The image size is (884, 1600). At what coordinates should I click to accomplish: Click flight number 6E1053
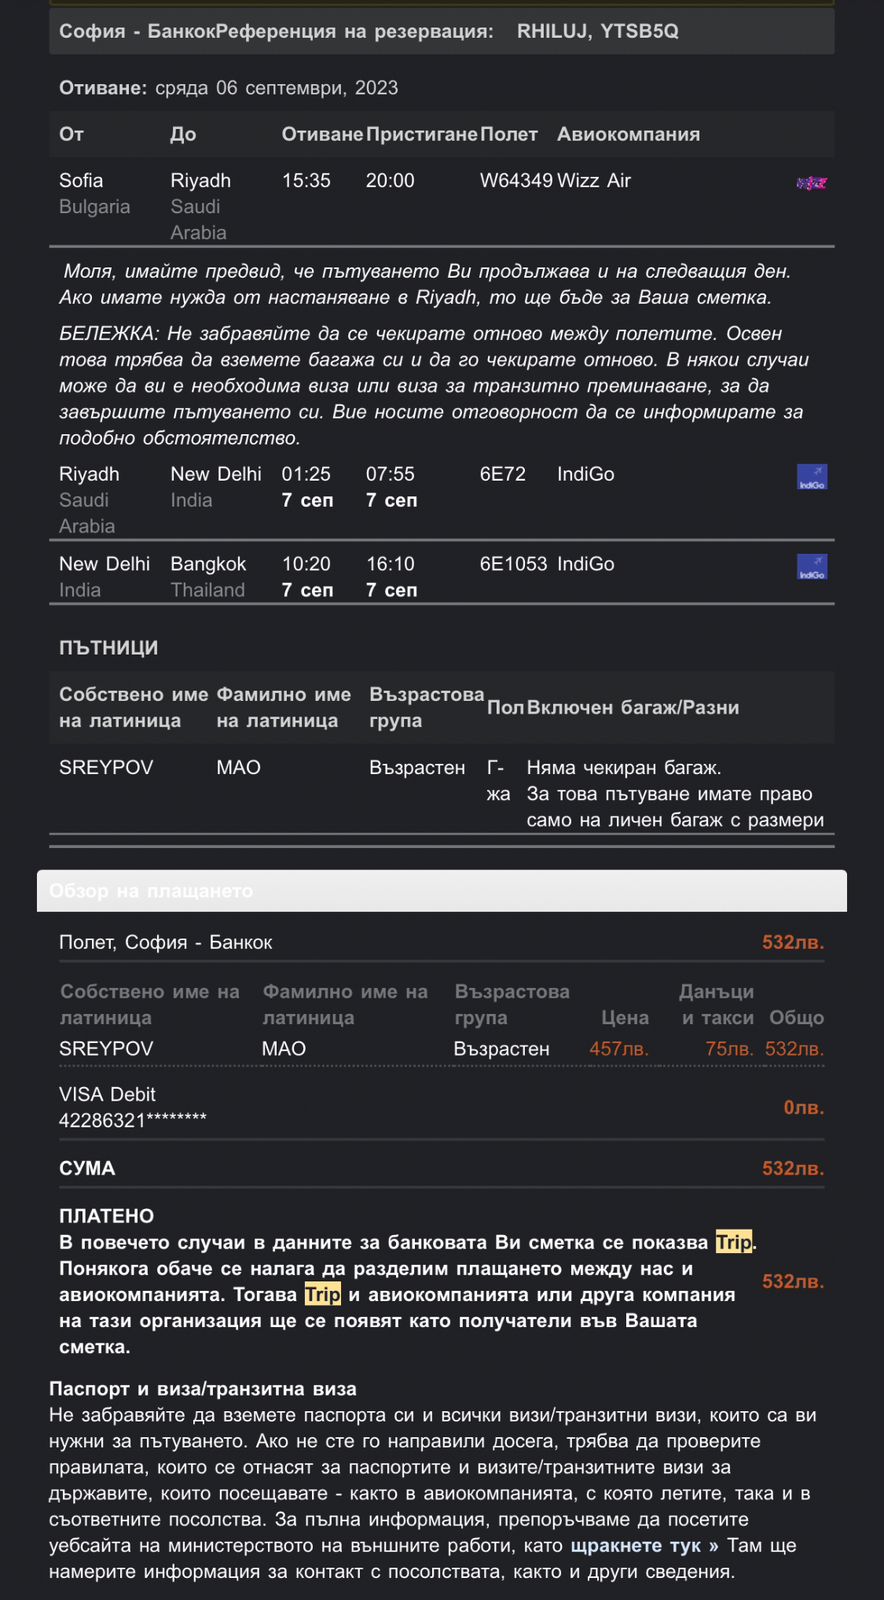tap(513, 564)
